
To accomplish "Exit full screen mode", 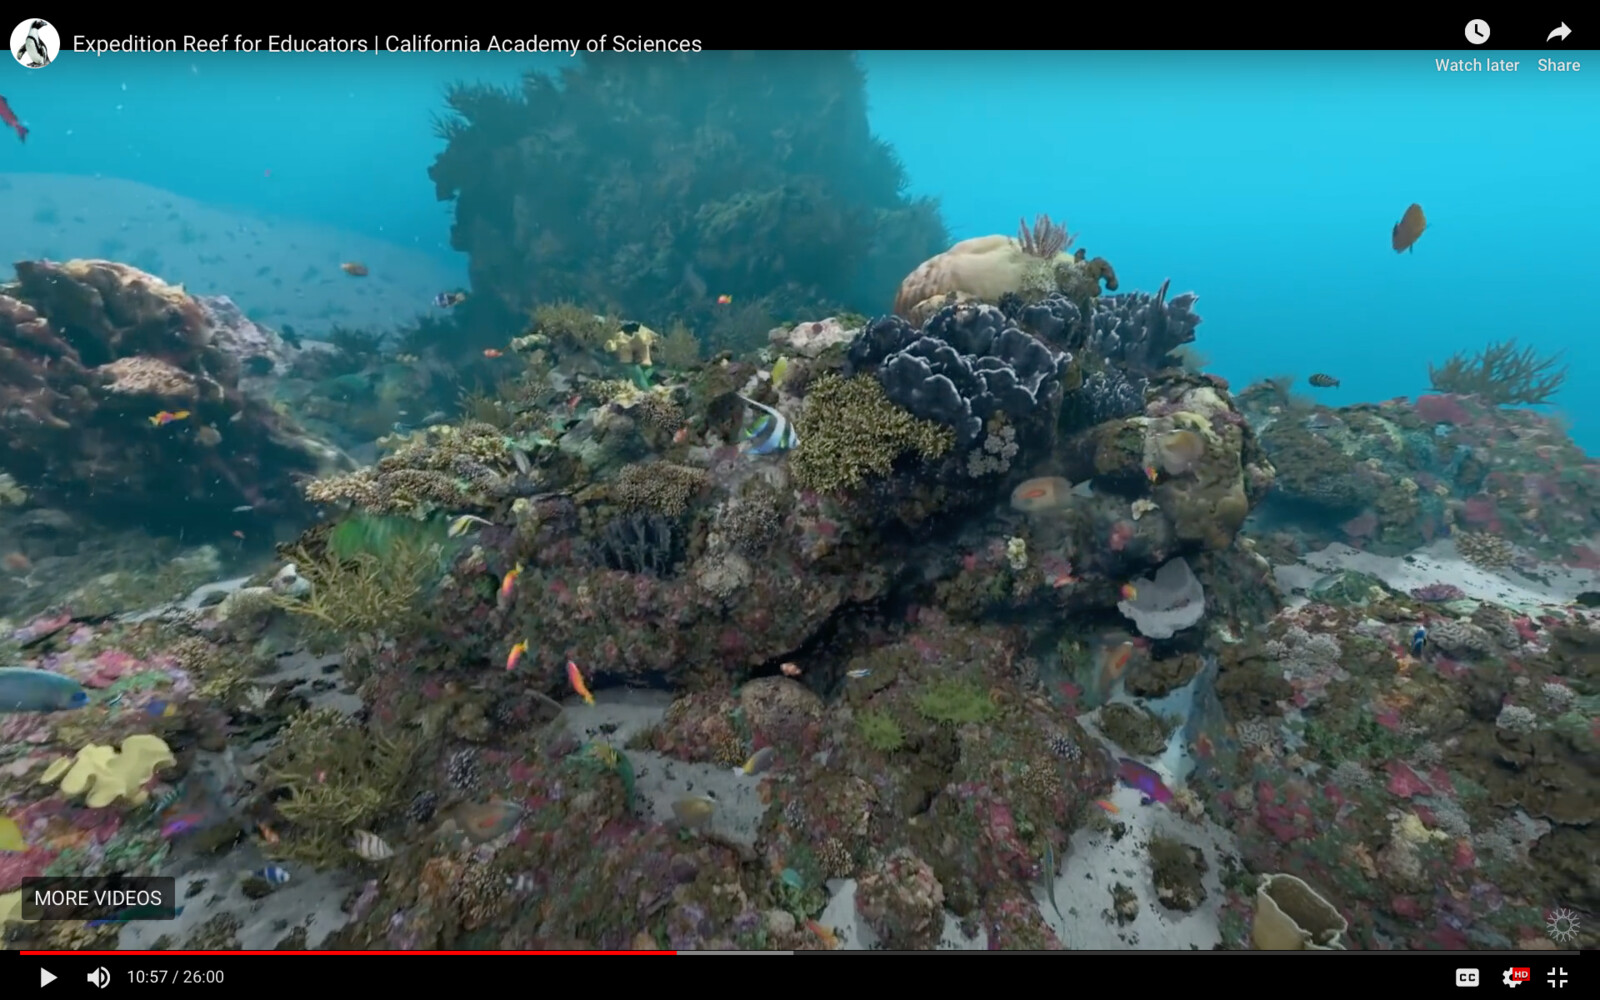I will pos(1558,977).
